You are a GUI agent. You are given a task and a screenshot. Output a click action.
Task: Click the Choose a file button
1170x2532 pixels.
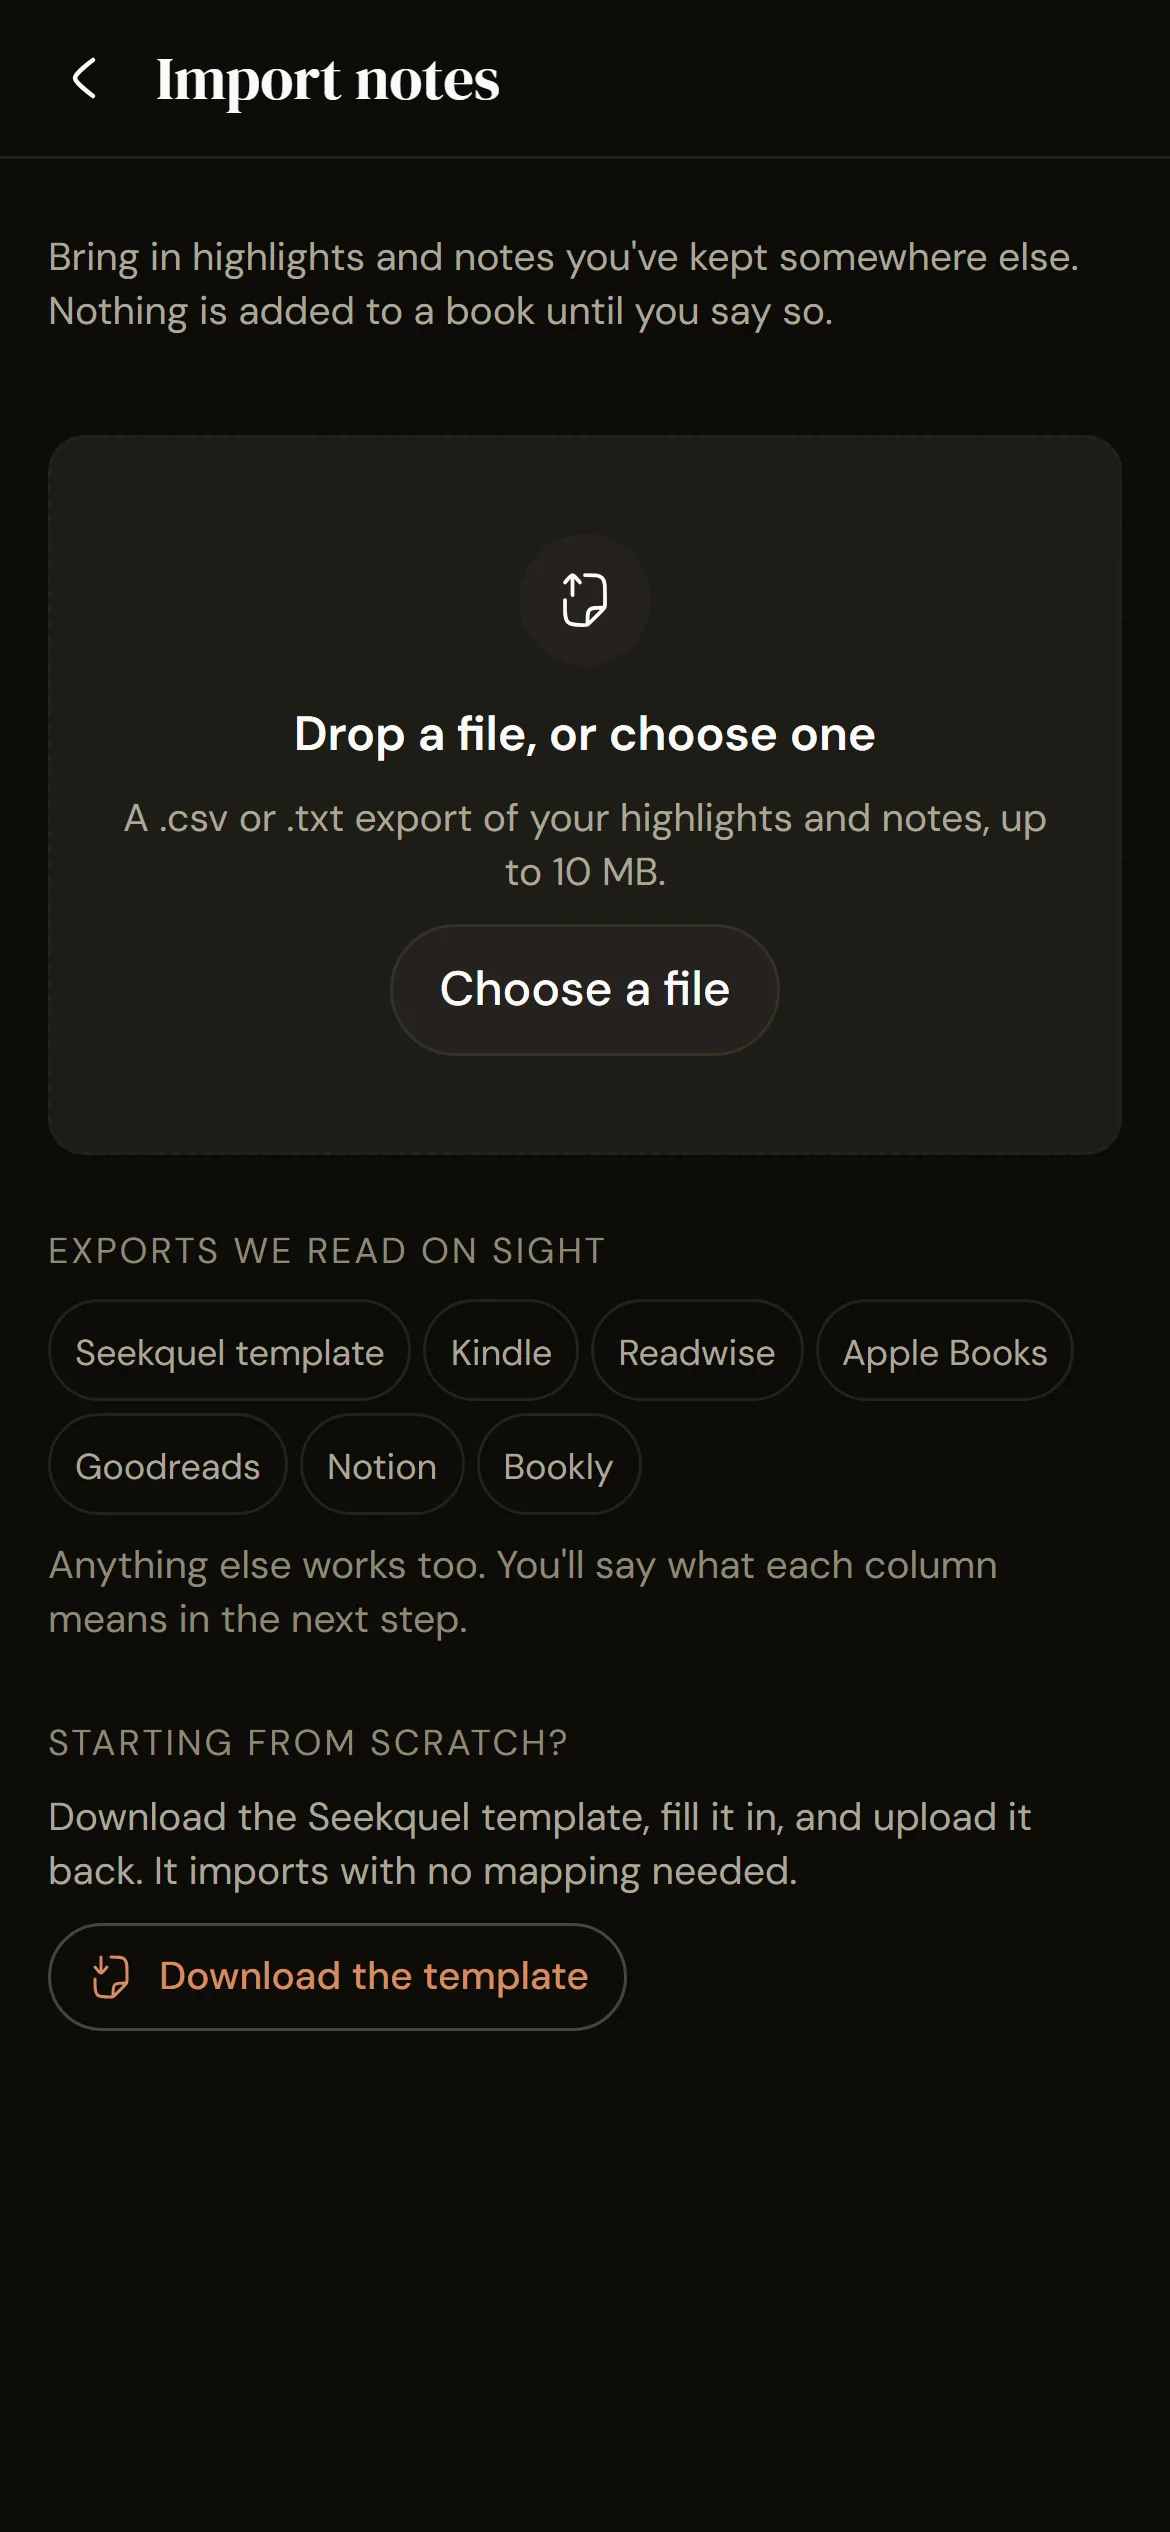pyautogui.click(x=585, y=989)
